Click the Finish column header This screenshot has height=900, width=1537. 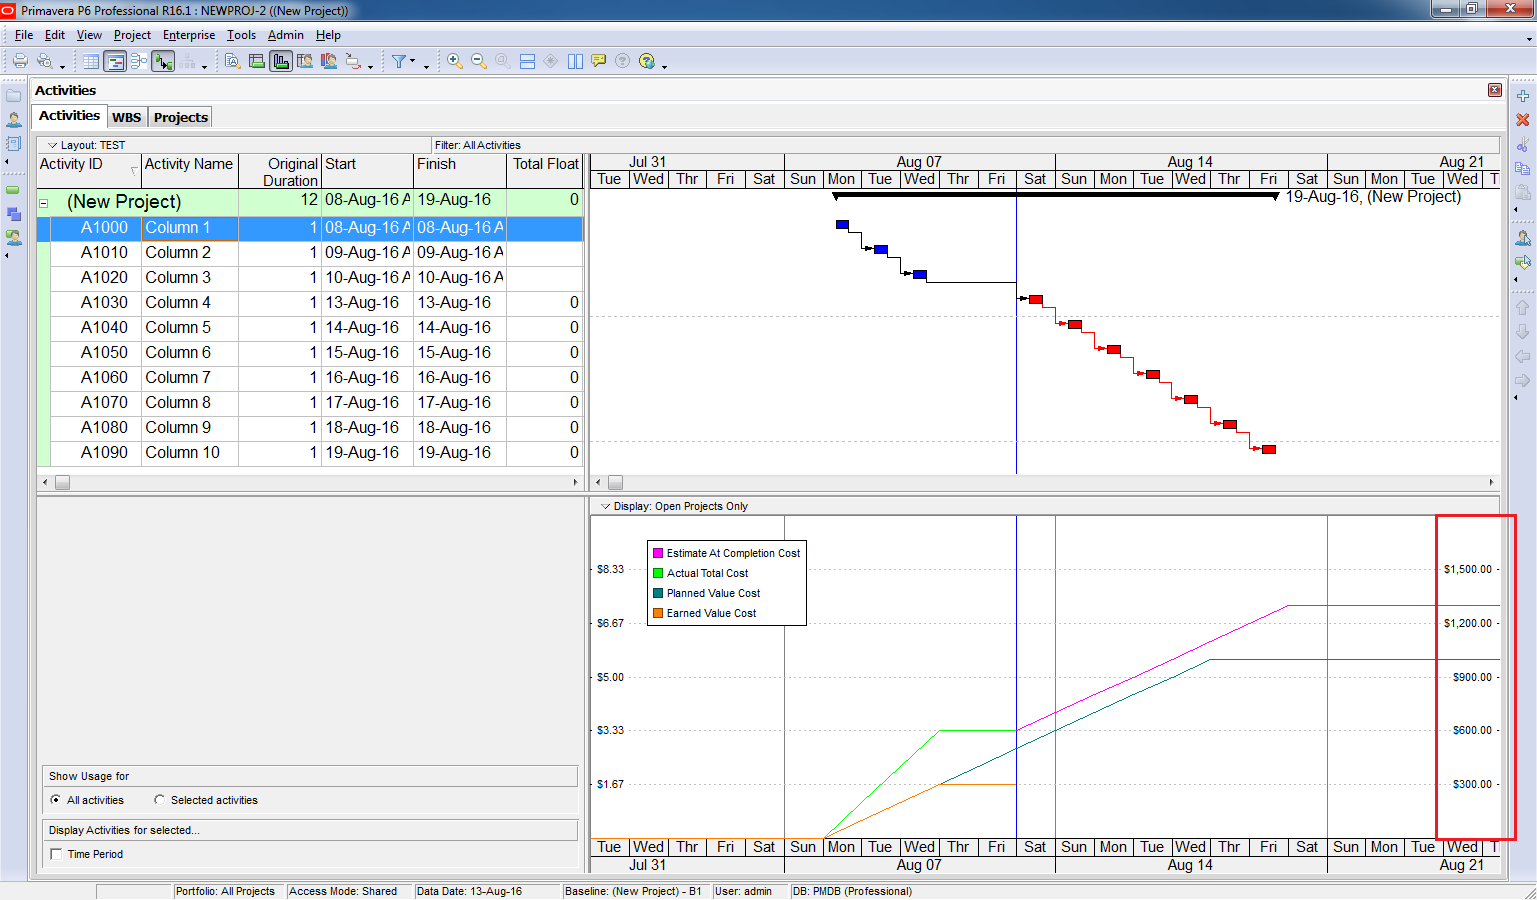coord(460,171)
